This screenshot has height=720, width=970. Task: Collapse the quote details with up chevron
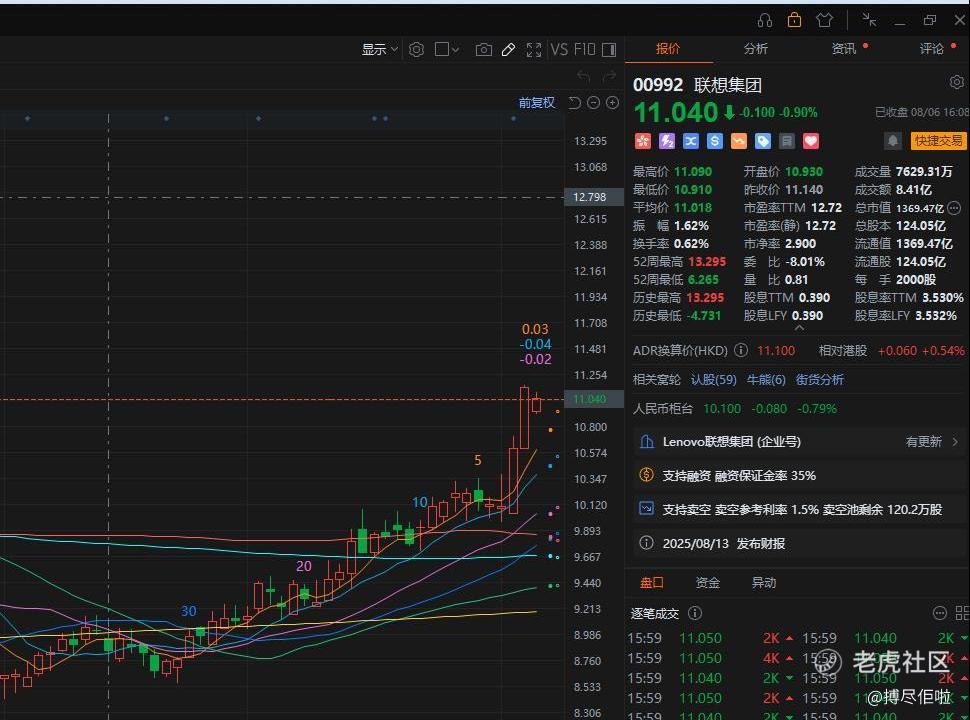click(x=799, y=328)
